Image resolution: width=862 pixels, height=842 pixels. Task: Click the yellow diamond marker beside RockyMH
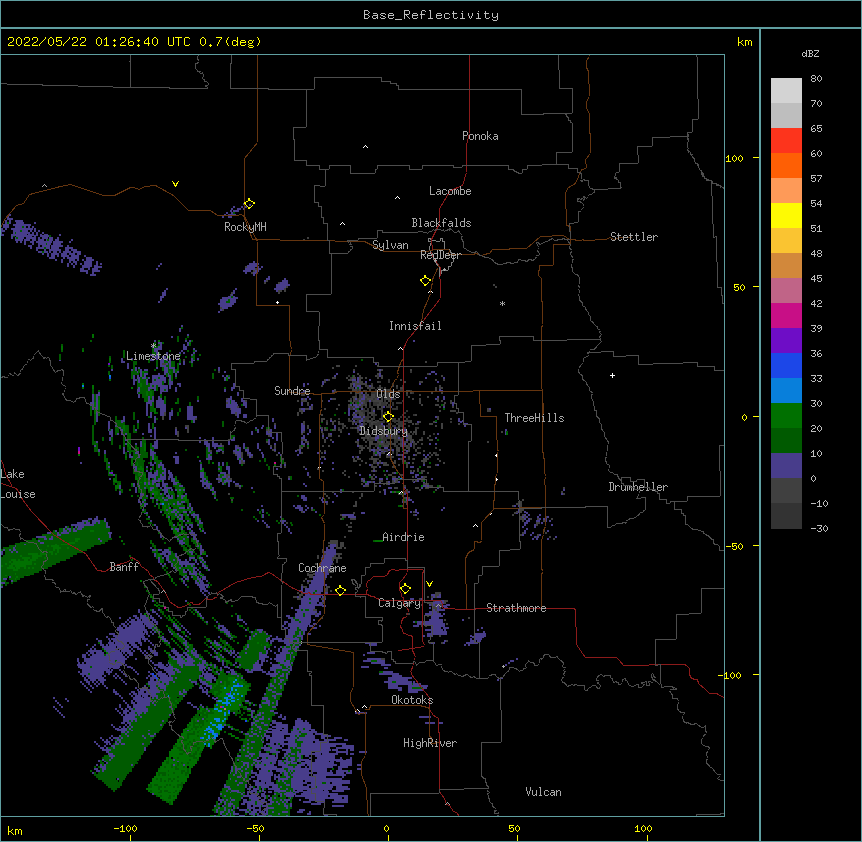point(249,204)
